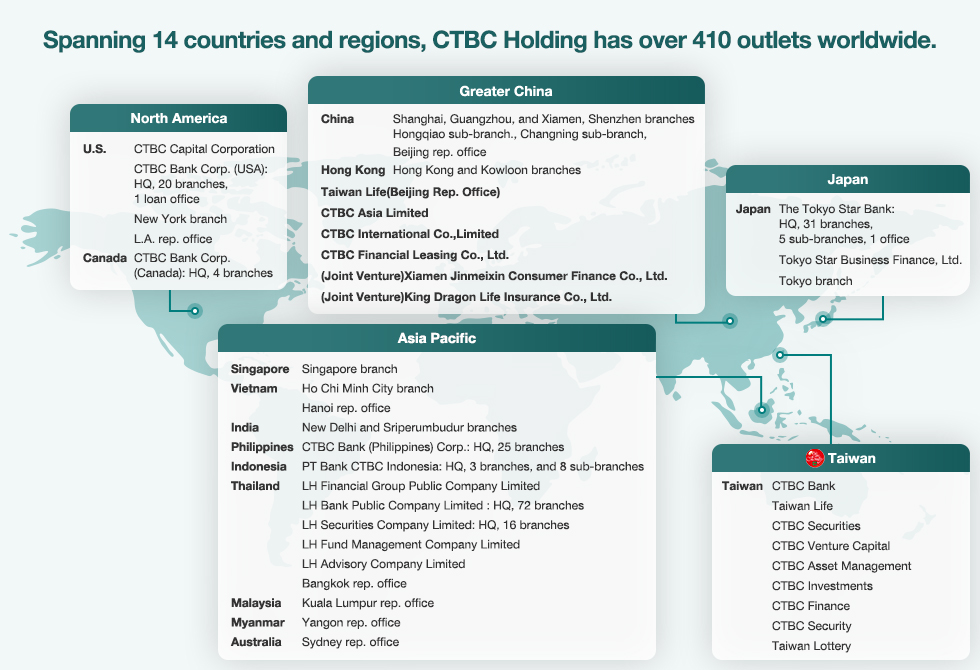The width and height of the screenshot is (980, 670).
Task: Click the page headline about 410 outlets
Action: tap(489, 40)
